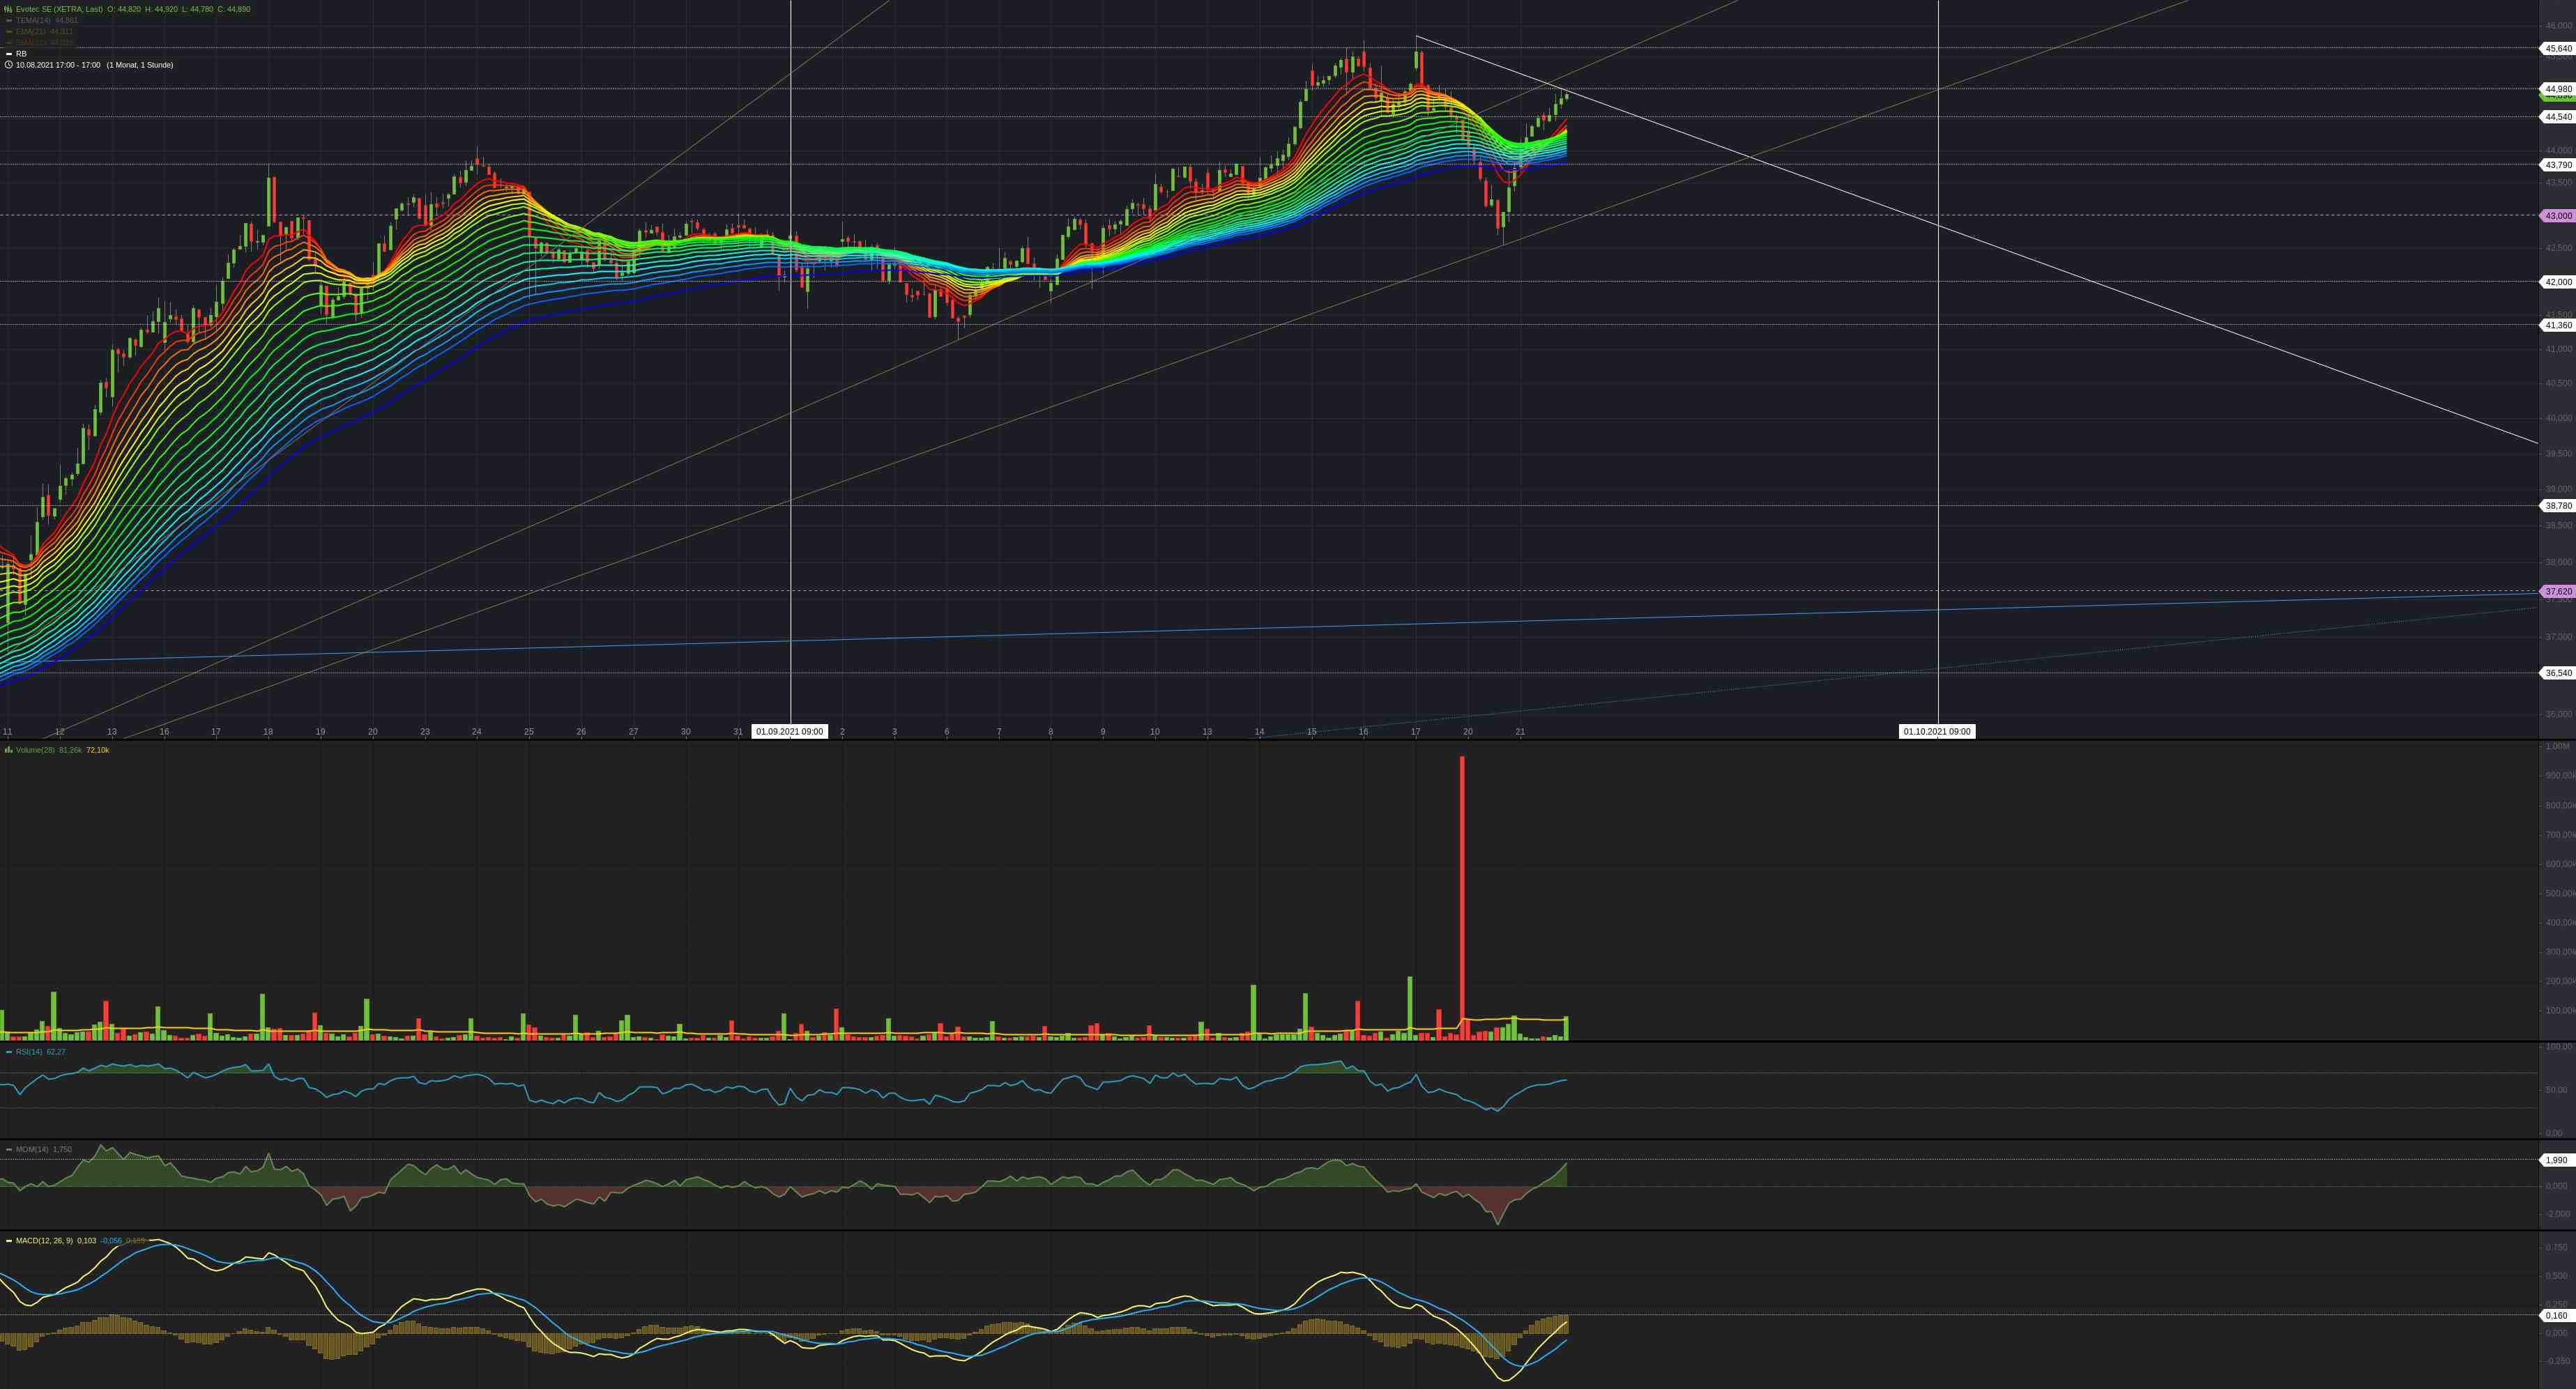Click the tall red volume spike bar

point(1462,900)
